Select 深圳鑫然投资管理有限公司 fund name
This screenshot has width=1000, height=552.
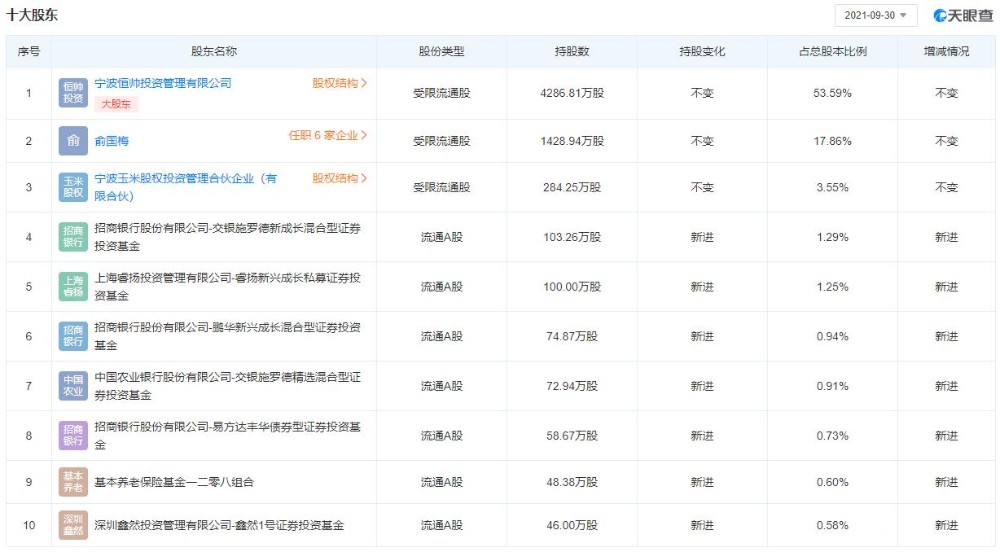click(x=219, y=525)
